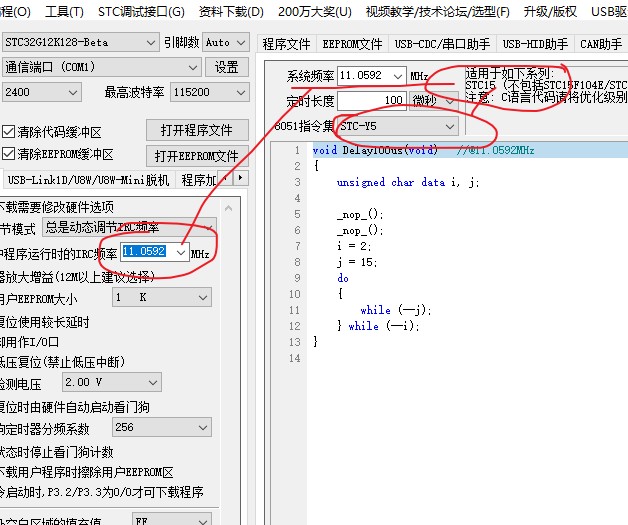Open the 系统频率 11.0592 dropdown
The image size is (628, 525).
pos(372,76)
